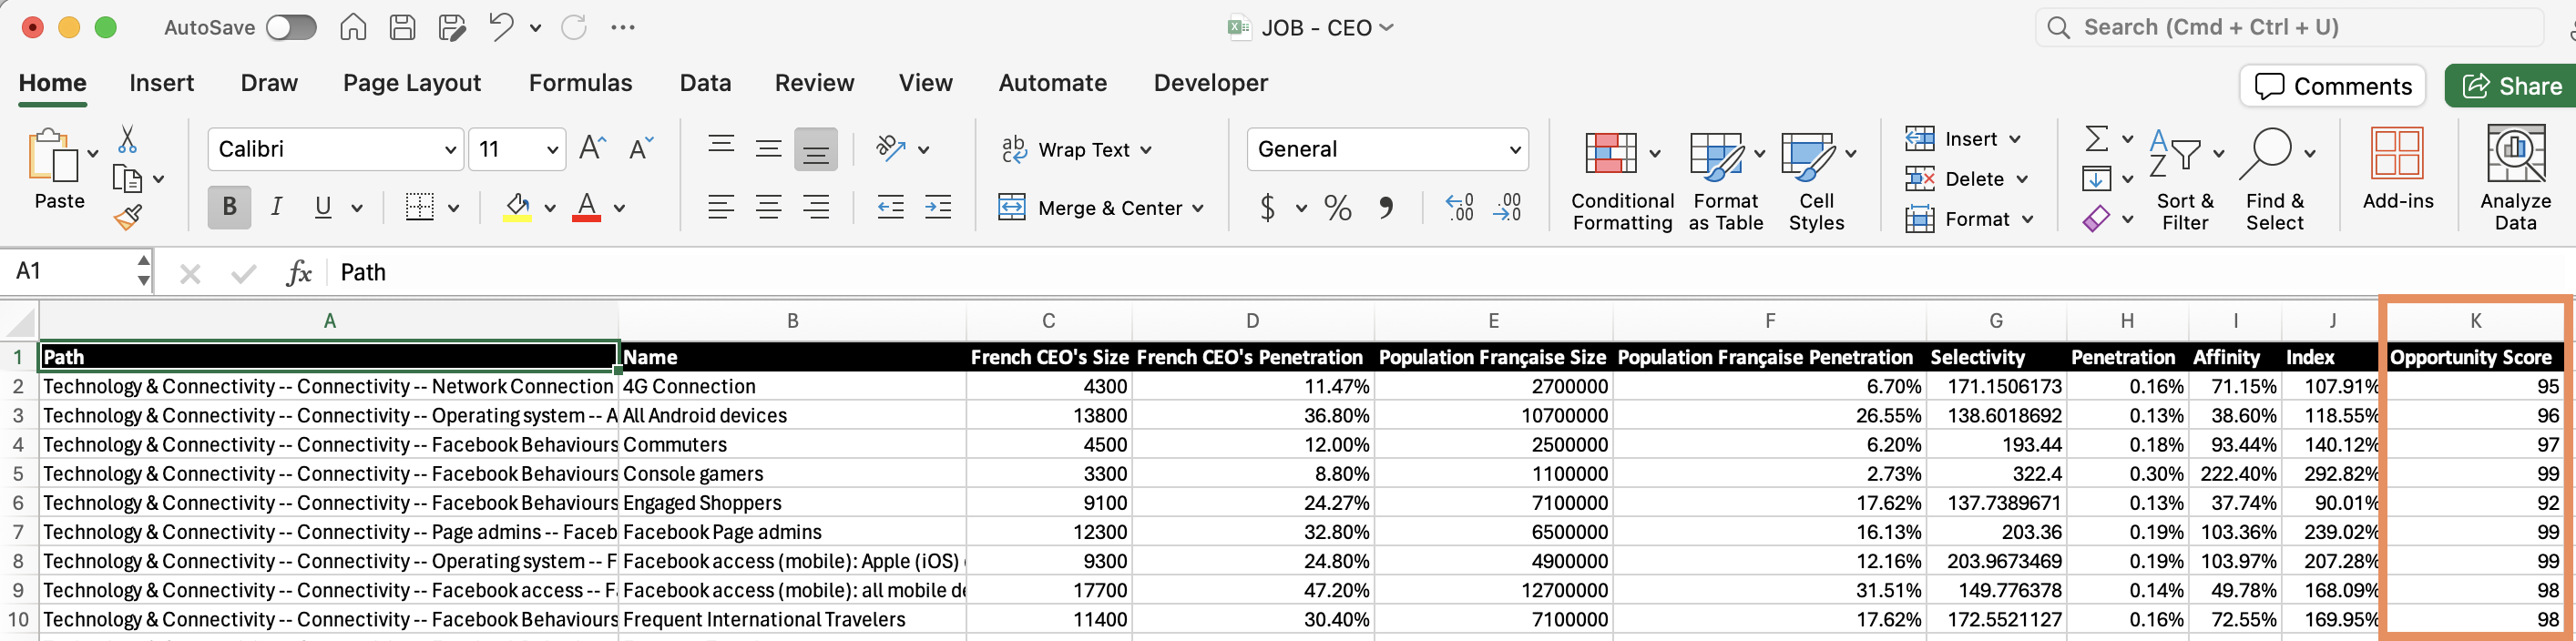Select column K header
Viewport: 2576px width, 641px height.
pos(2475,321)
